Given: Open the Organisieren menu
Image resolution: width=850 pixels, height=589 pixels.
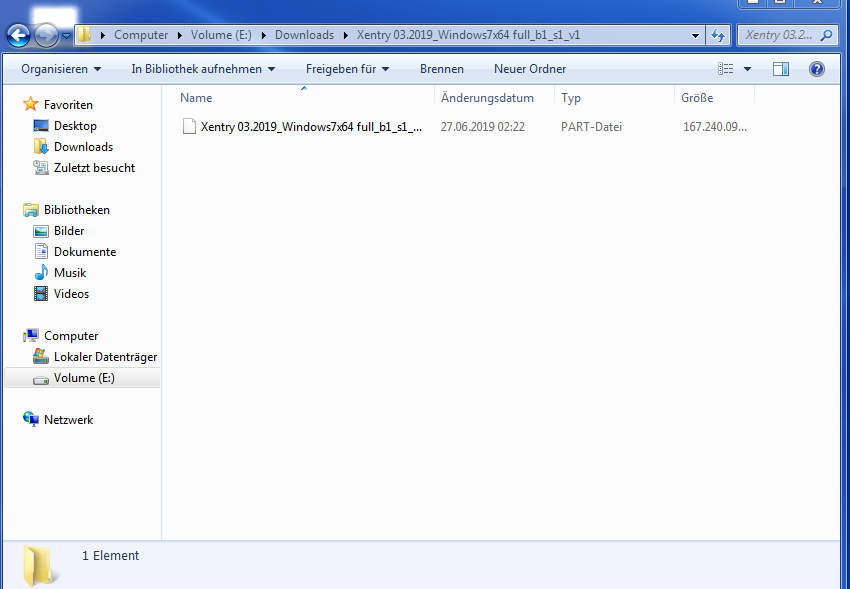Looking at the screenshot, I should click(x=61, y=69).
